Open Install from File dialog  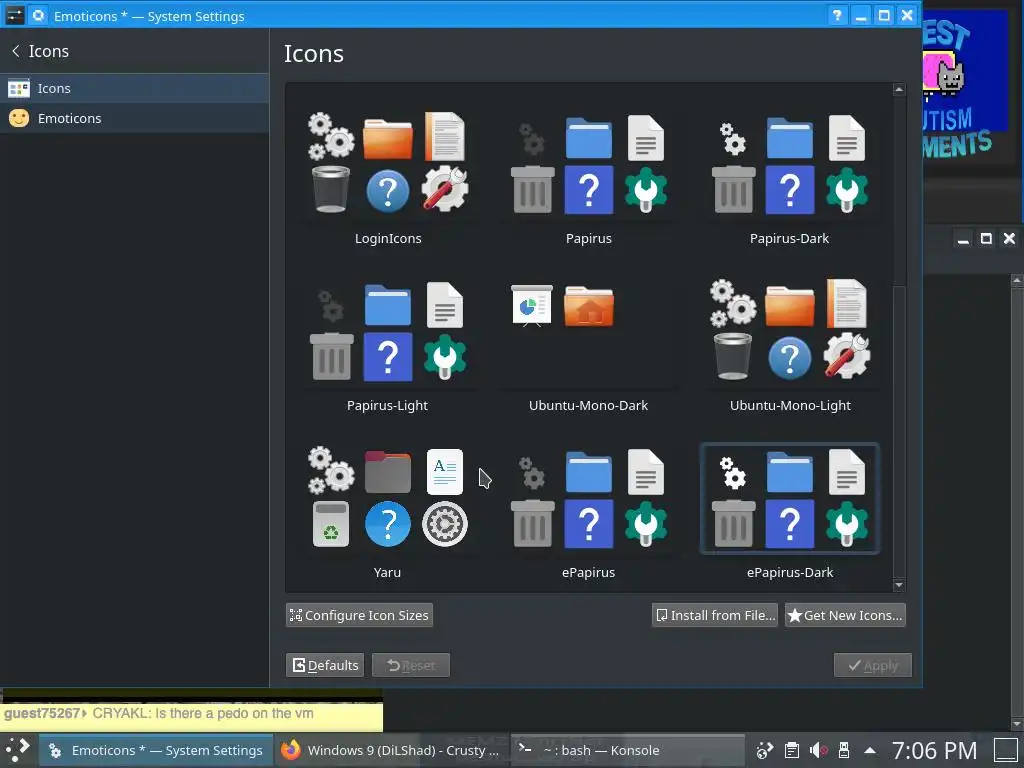[714, 615]
